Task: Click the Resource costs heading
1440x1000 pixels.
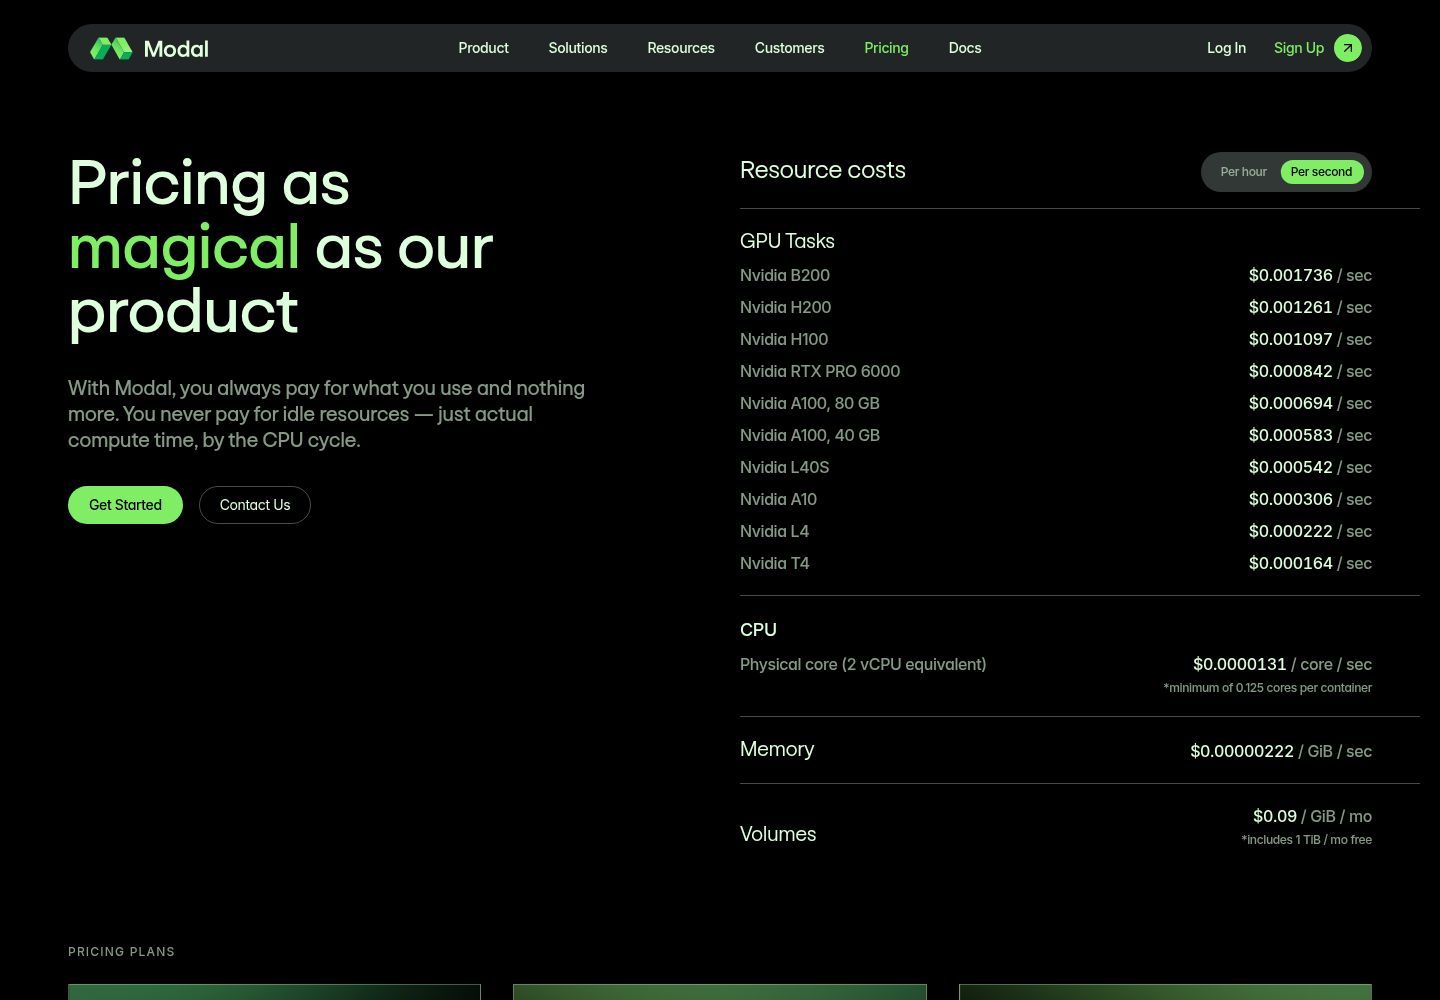Action: click(x=823, y=170)
